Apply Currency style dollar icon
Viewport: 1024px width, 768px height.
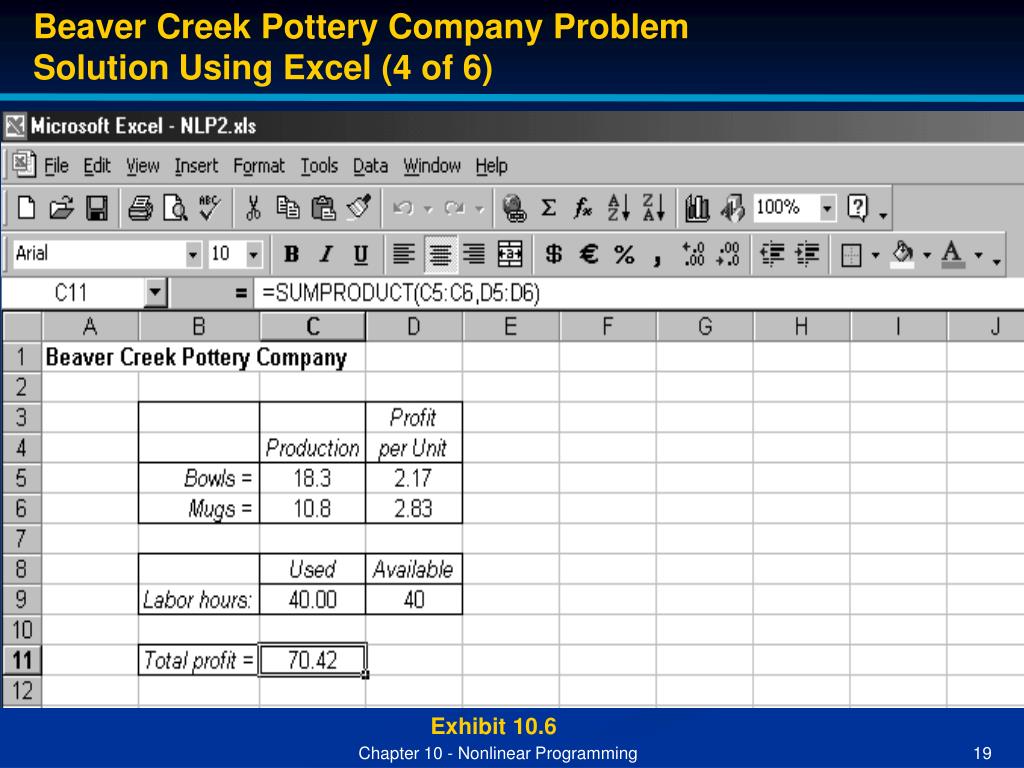coord(554,254)
